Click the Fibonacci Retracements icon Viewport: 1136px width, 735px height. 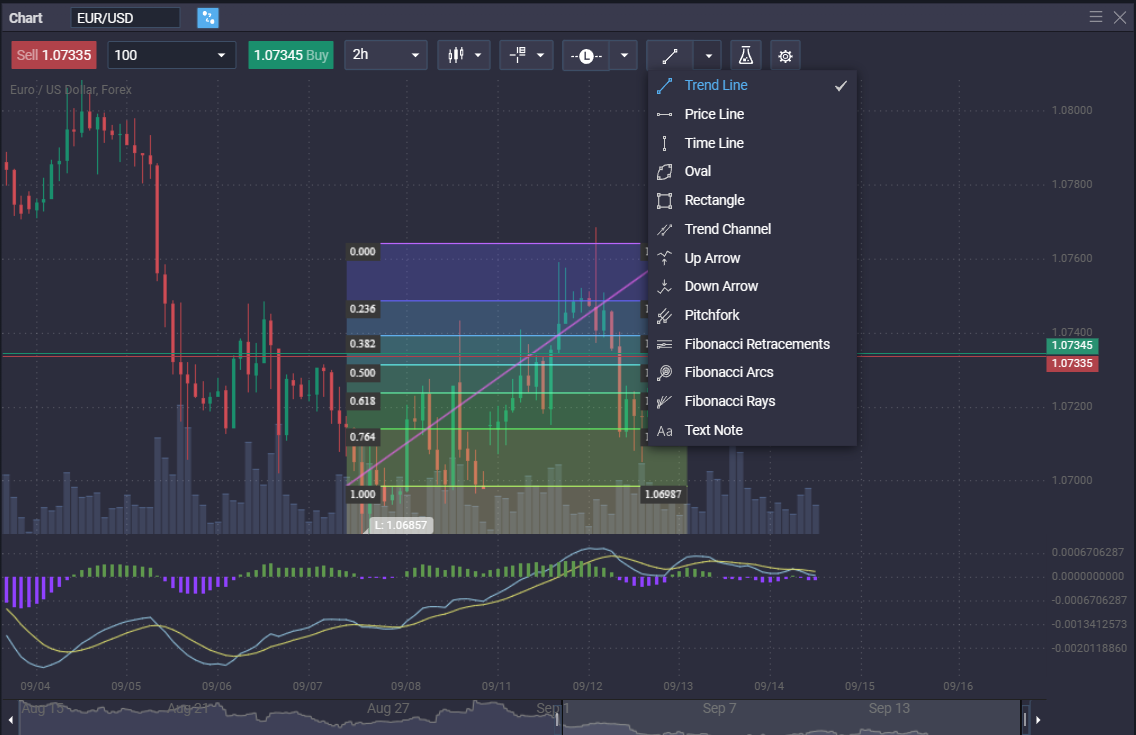[x=664, y=344]
